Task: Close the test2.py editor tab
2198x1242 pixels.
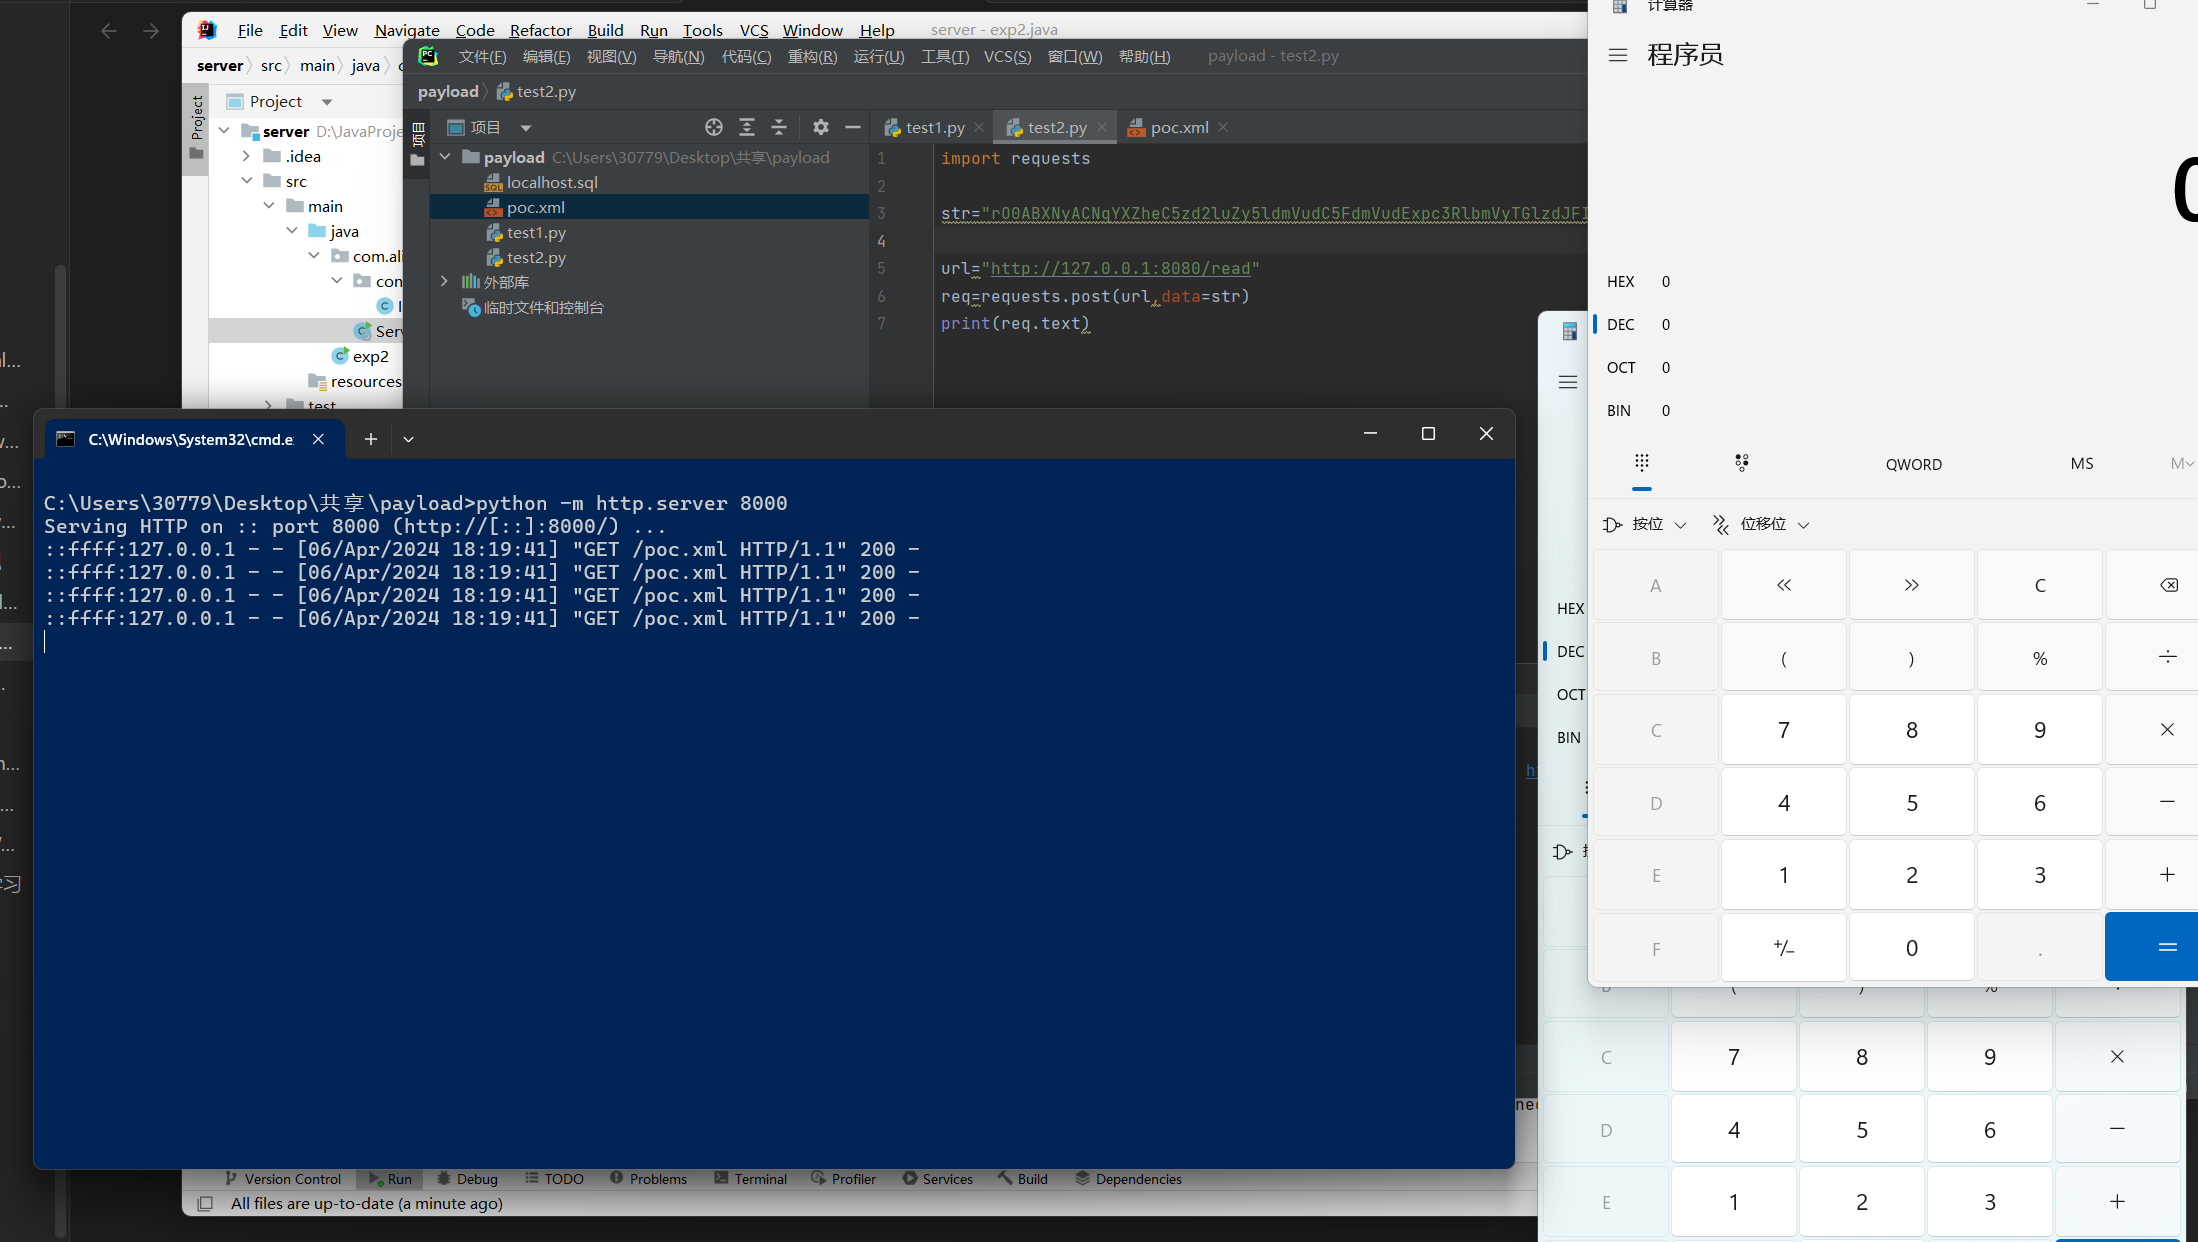Action: 1101,127
